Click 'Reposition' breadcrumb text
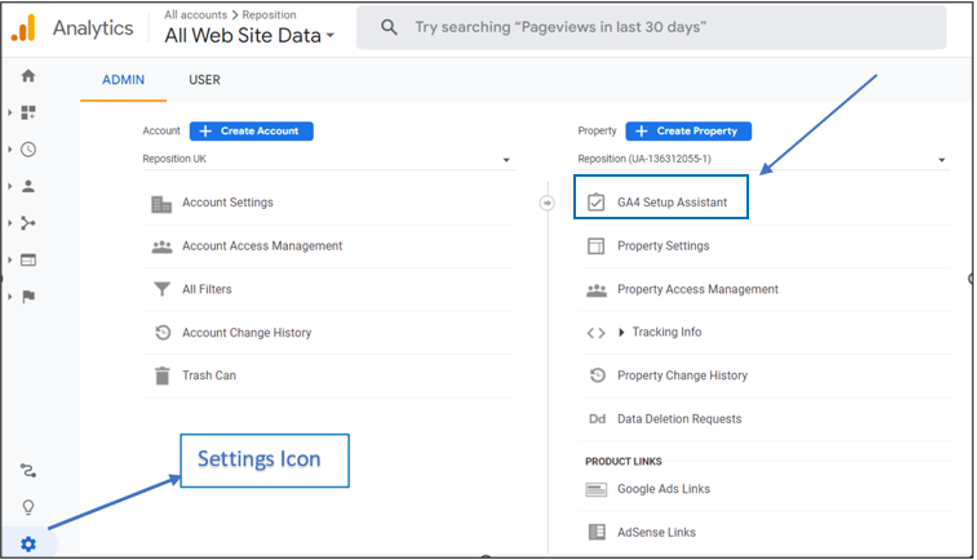The height and width of the screenshot is (560, 977). (x=269, y=14)
